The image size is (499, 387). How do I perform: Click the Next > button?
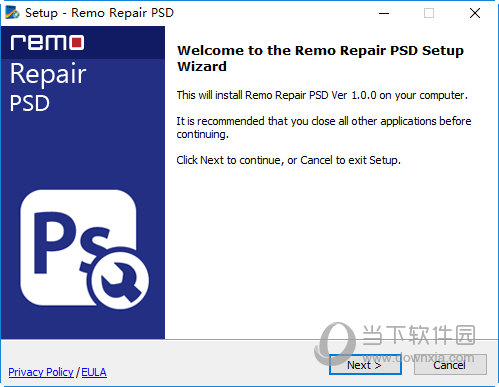tap(365, 365)
